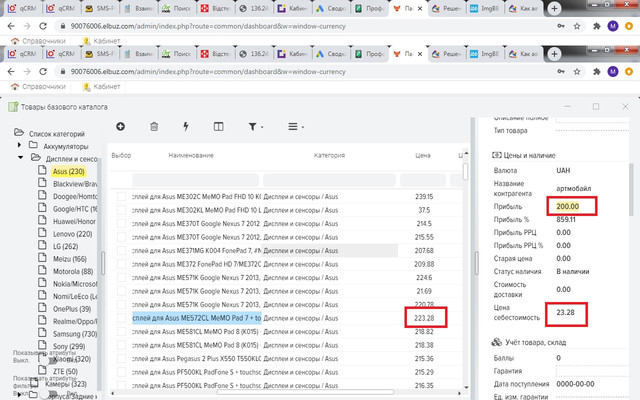This screenshot has height=400, width=640.
Task: Select the Asus ME572CL MeMO Pad 7 product name
Action: 197,318
